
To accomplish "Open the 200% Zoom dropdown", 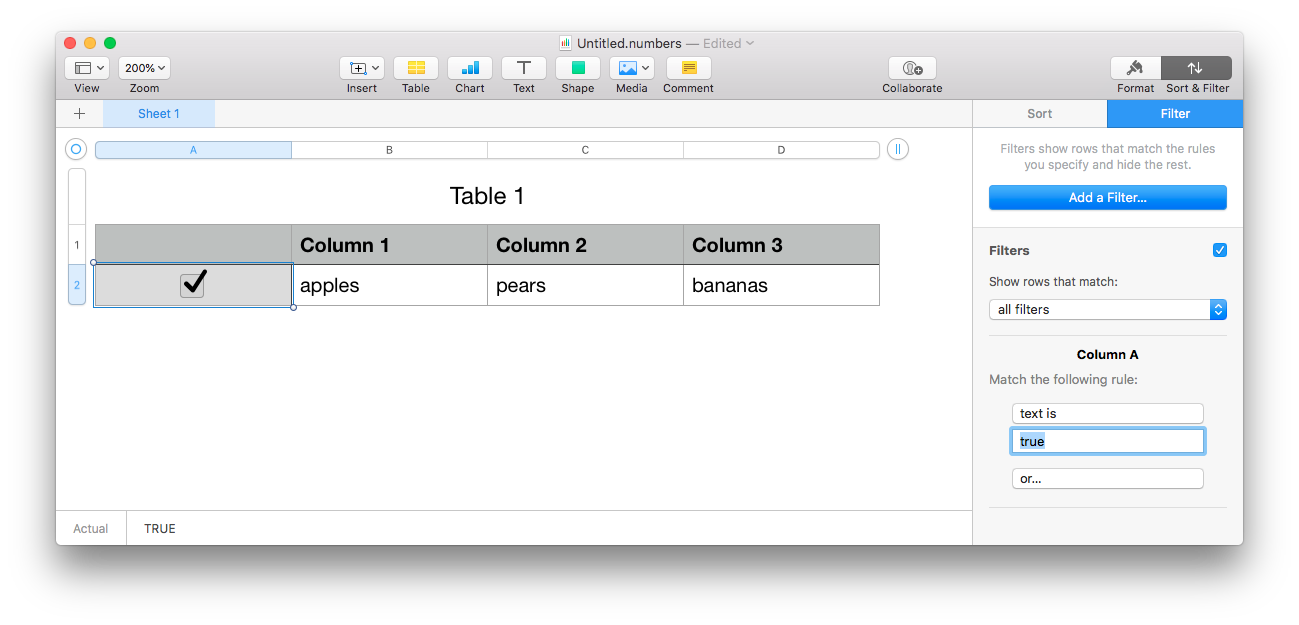I will tap(144, 68).
